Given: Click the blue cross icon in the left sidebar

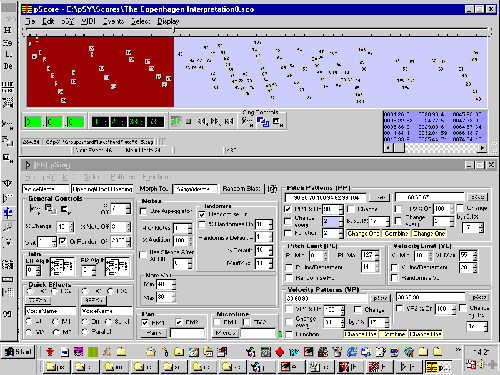Looking at the screenshot, I should tap(8, 213).
